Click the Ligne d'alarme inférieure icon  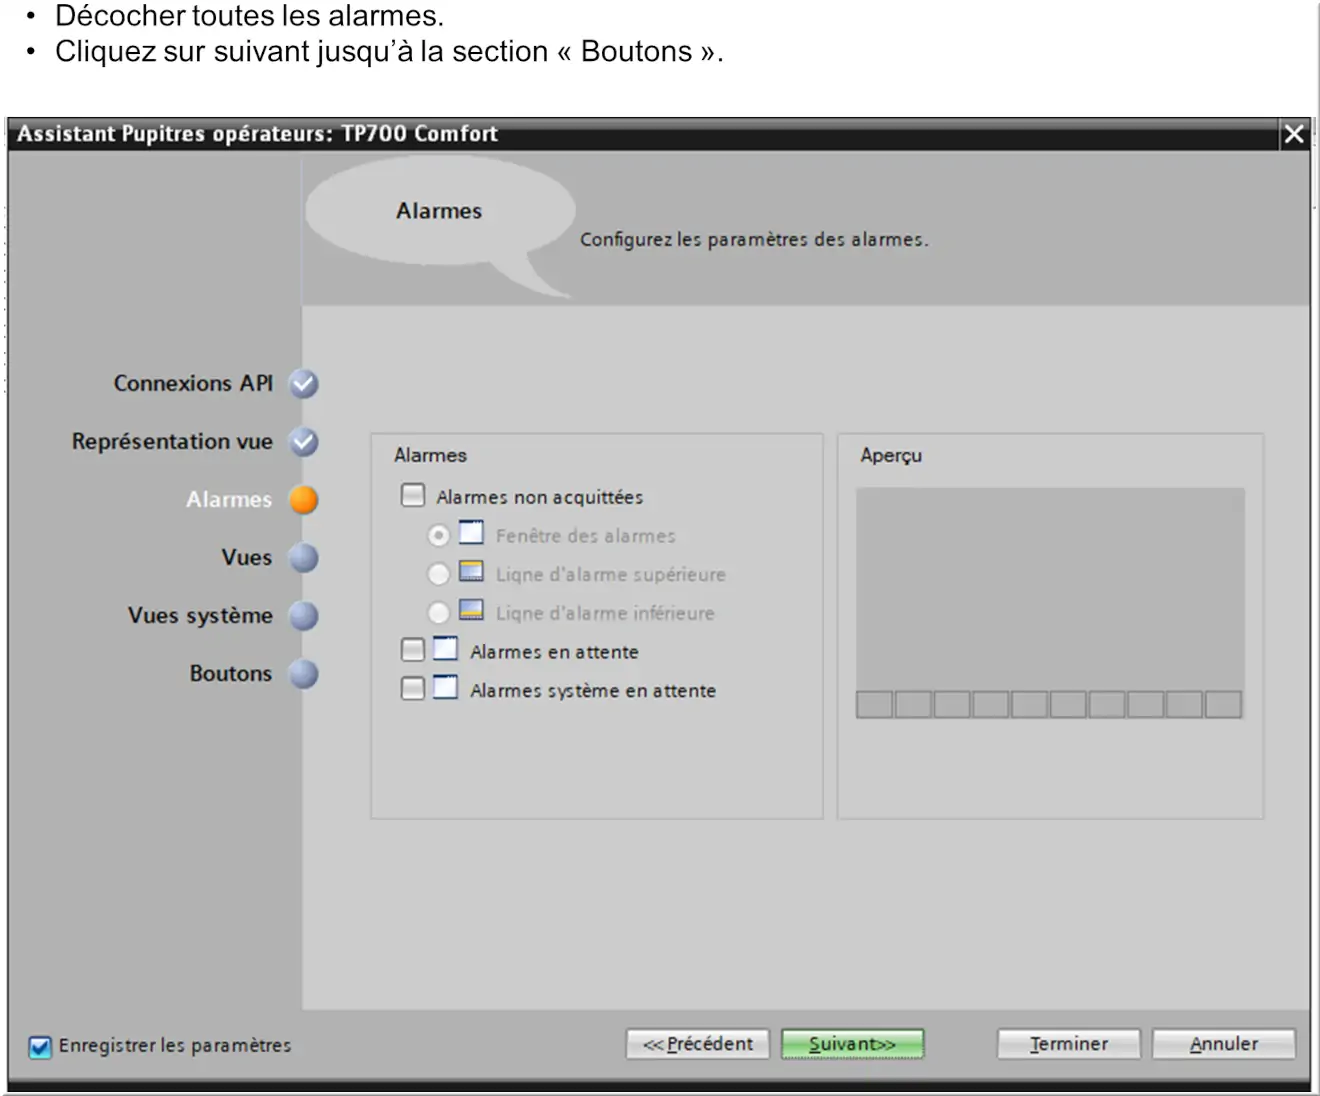pos(471,610)
